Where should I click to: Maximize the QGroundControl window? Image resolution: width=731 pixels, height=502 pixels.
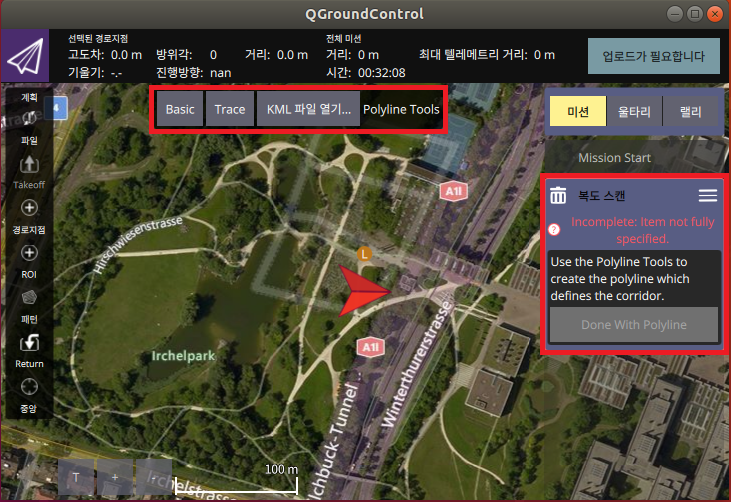695,14
